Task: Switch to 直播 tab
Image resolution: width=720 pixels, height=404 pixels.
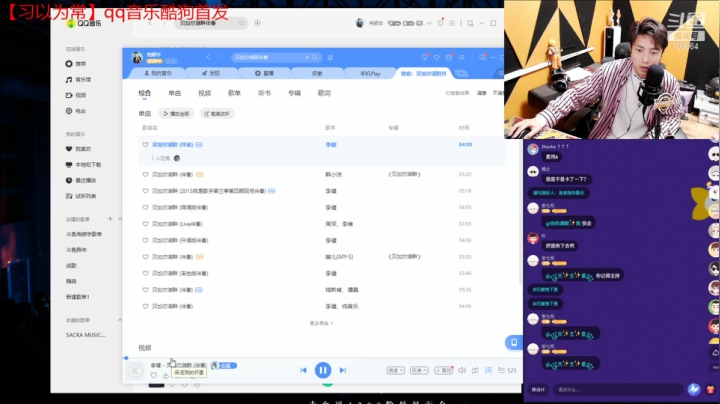Action: (x=264, y=73)
